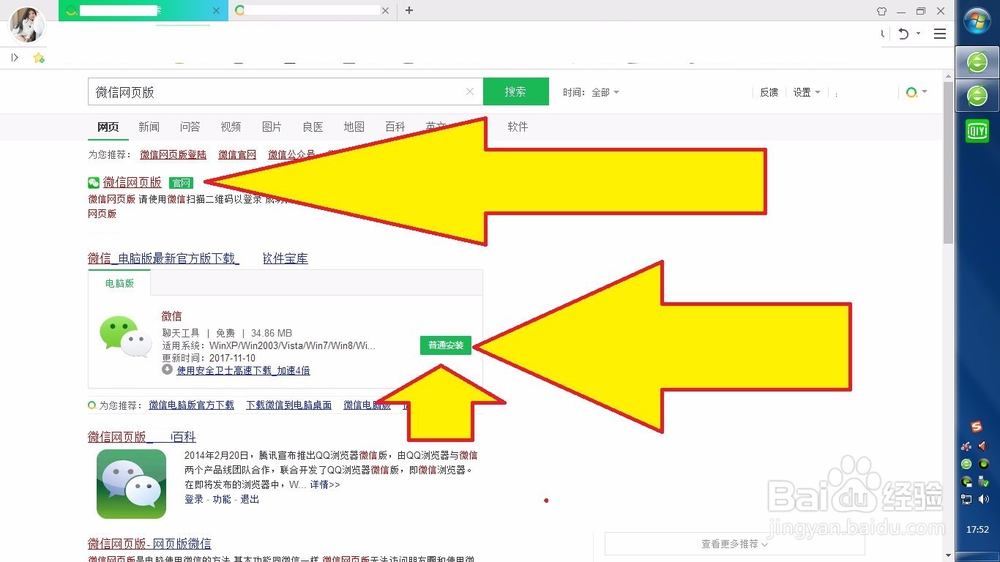1000x562 pixels.
Task: Click the page vertical scrollbar thumb
Action: (948, 163)
